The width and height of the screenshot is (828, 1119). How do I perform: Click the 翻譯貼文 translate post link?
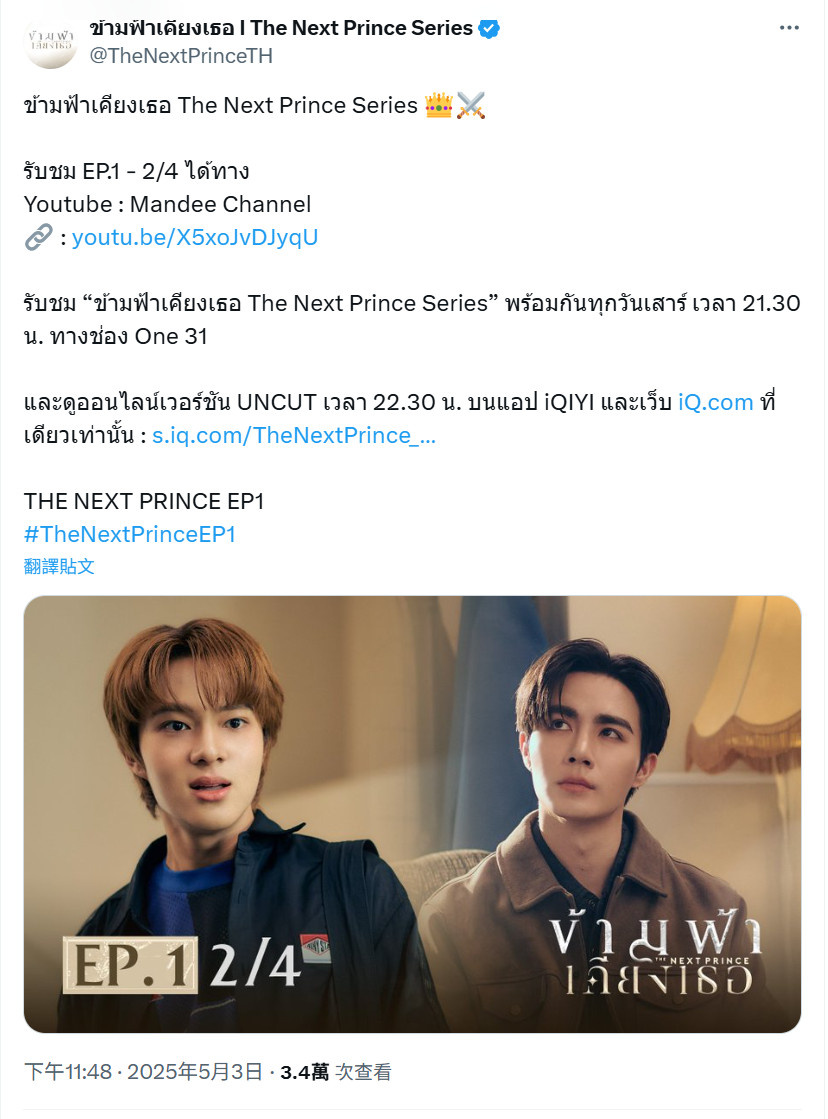pos(59,567)
